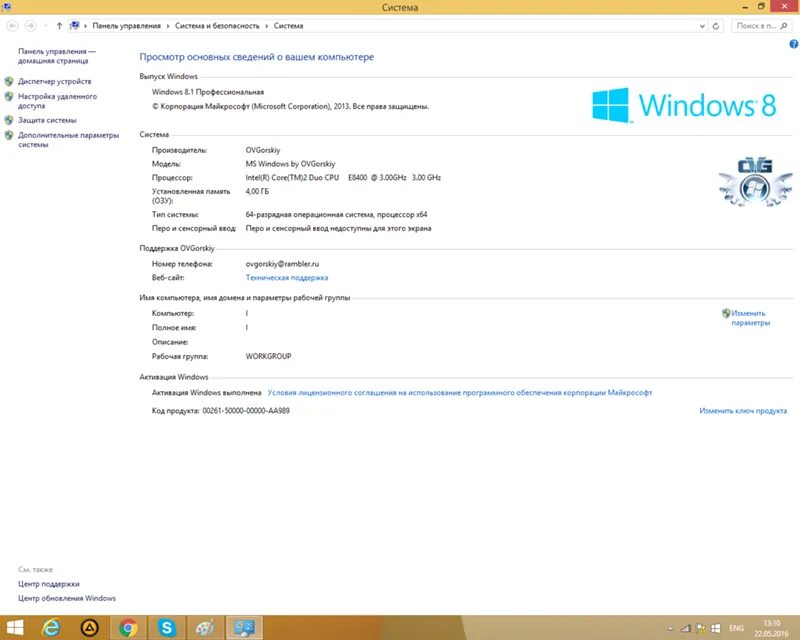Image resolution: width=800 pixels, height=640 pixels.
Task: Click the Система breadcrumb
Action: point(288,26)
